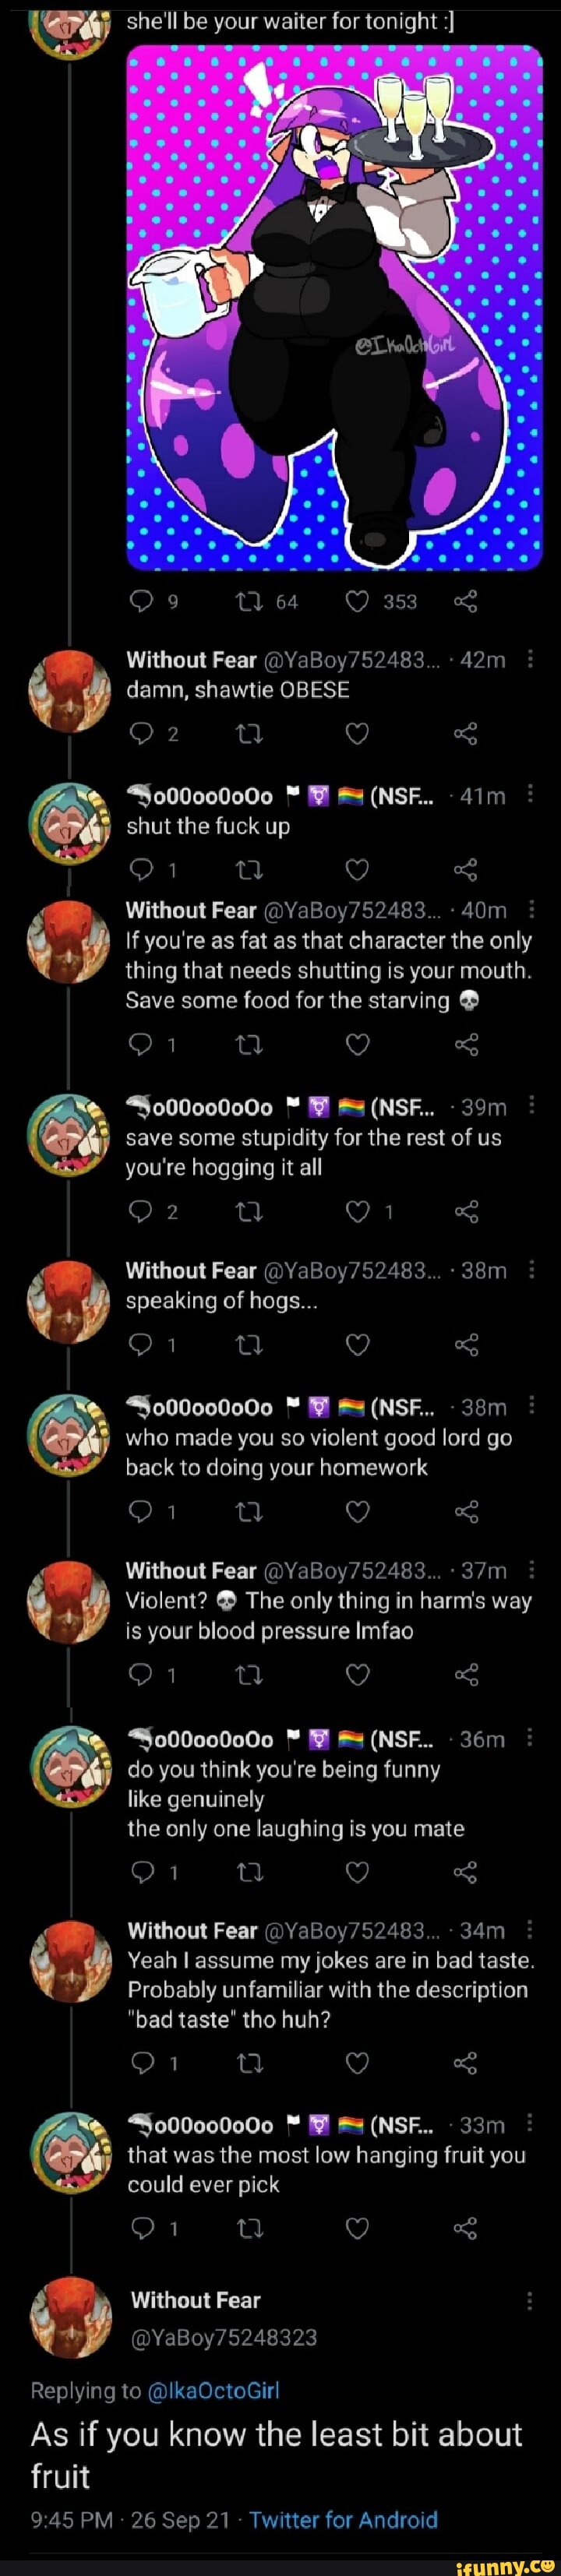Share the 'blood pressure lmfao' reply

coord(466,1674)
